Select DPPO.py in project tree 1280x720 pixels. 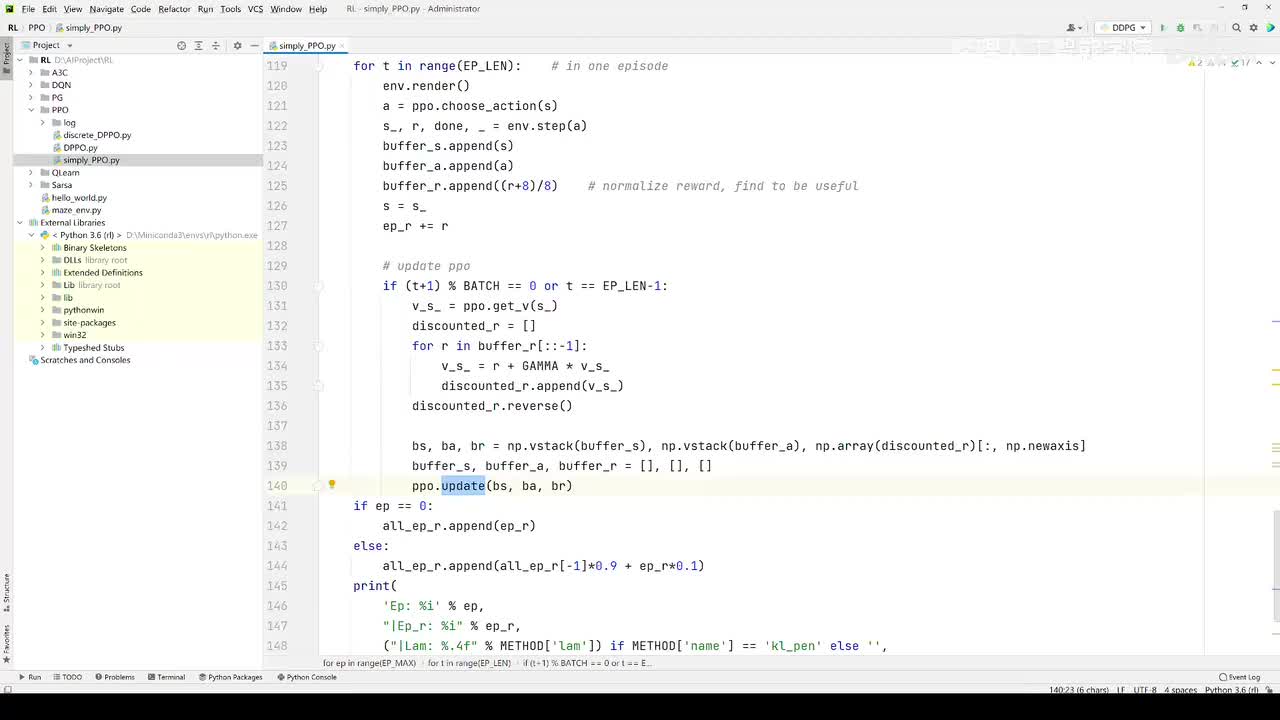80,148
